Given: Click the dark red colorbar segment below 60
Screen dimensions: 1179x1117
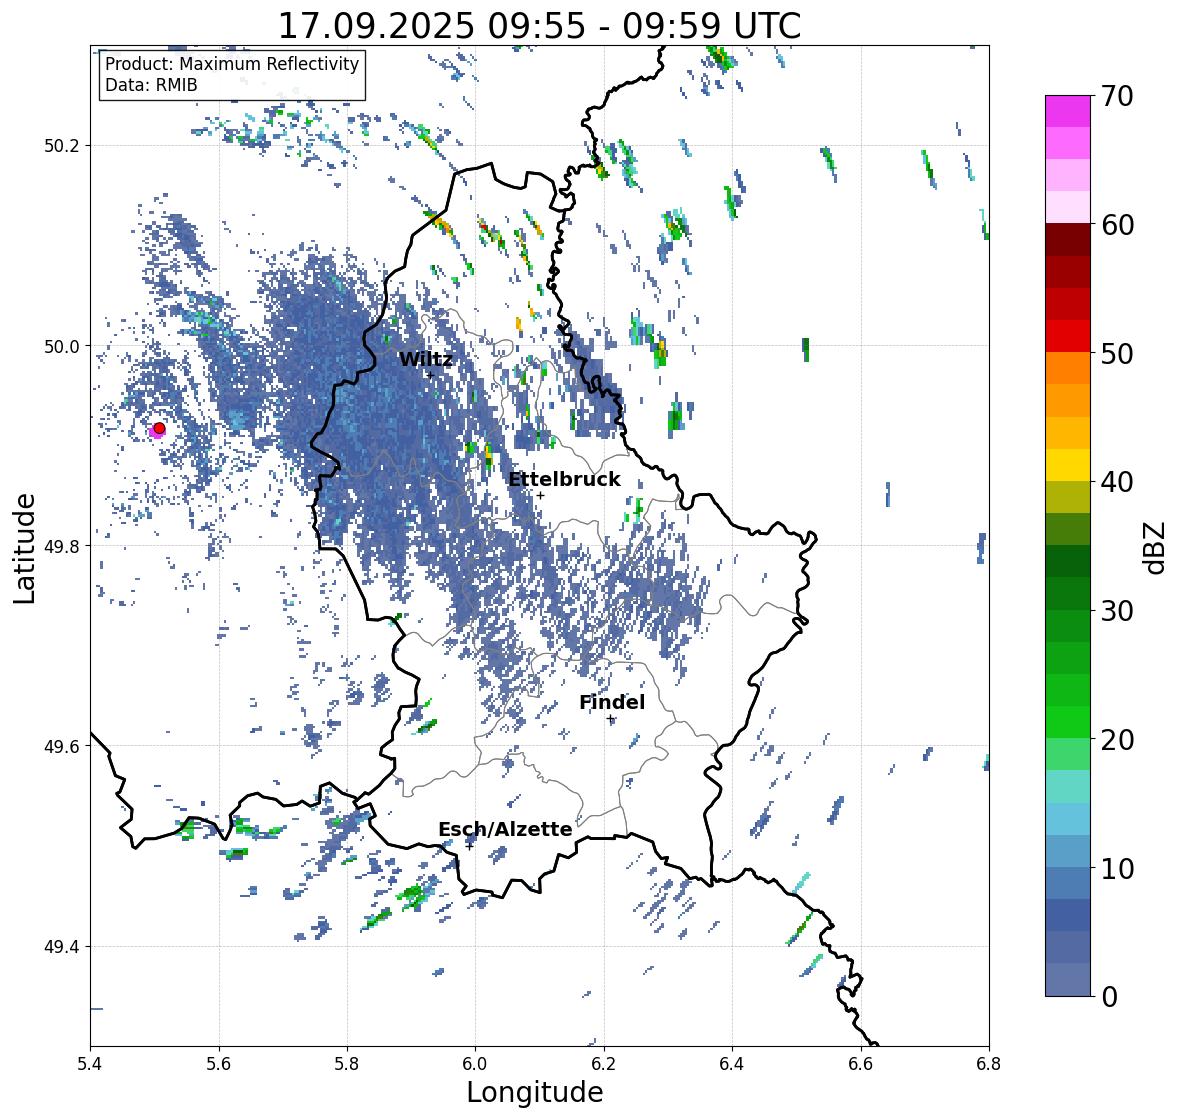Looking at the screenshot, I should coord(1068,240).
